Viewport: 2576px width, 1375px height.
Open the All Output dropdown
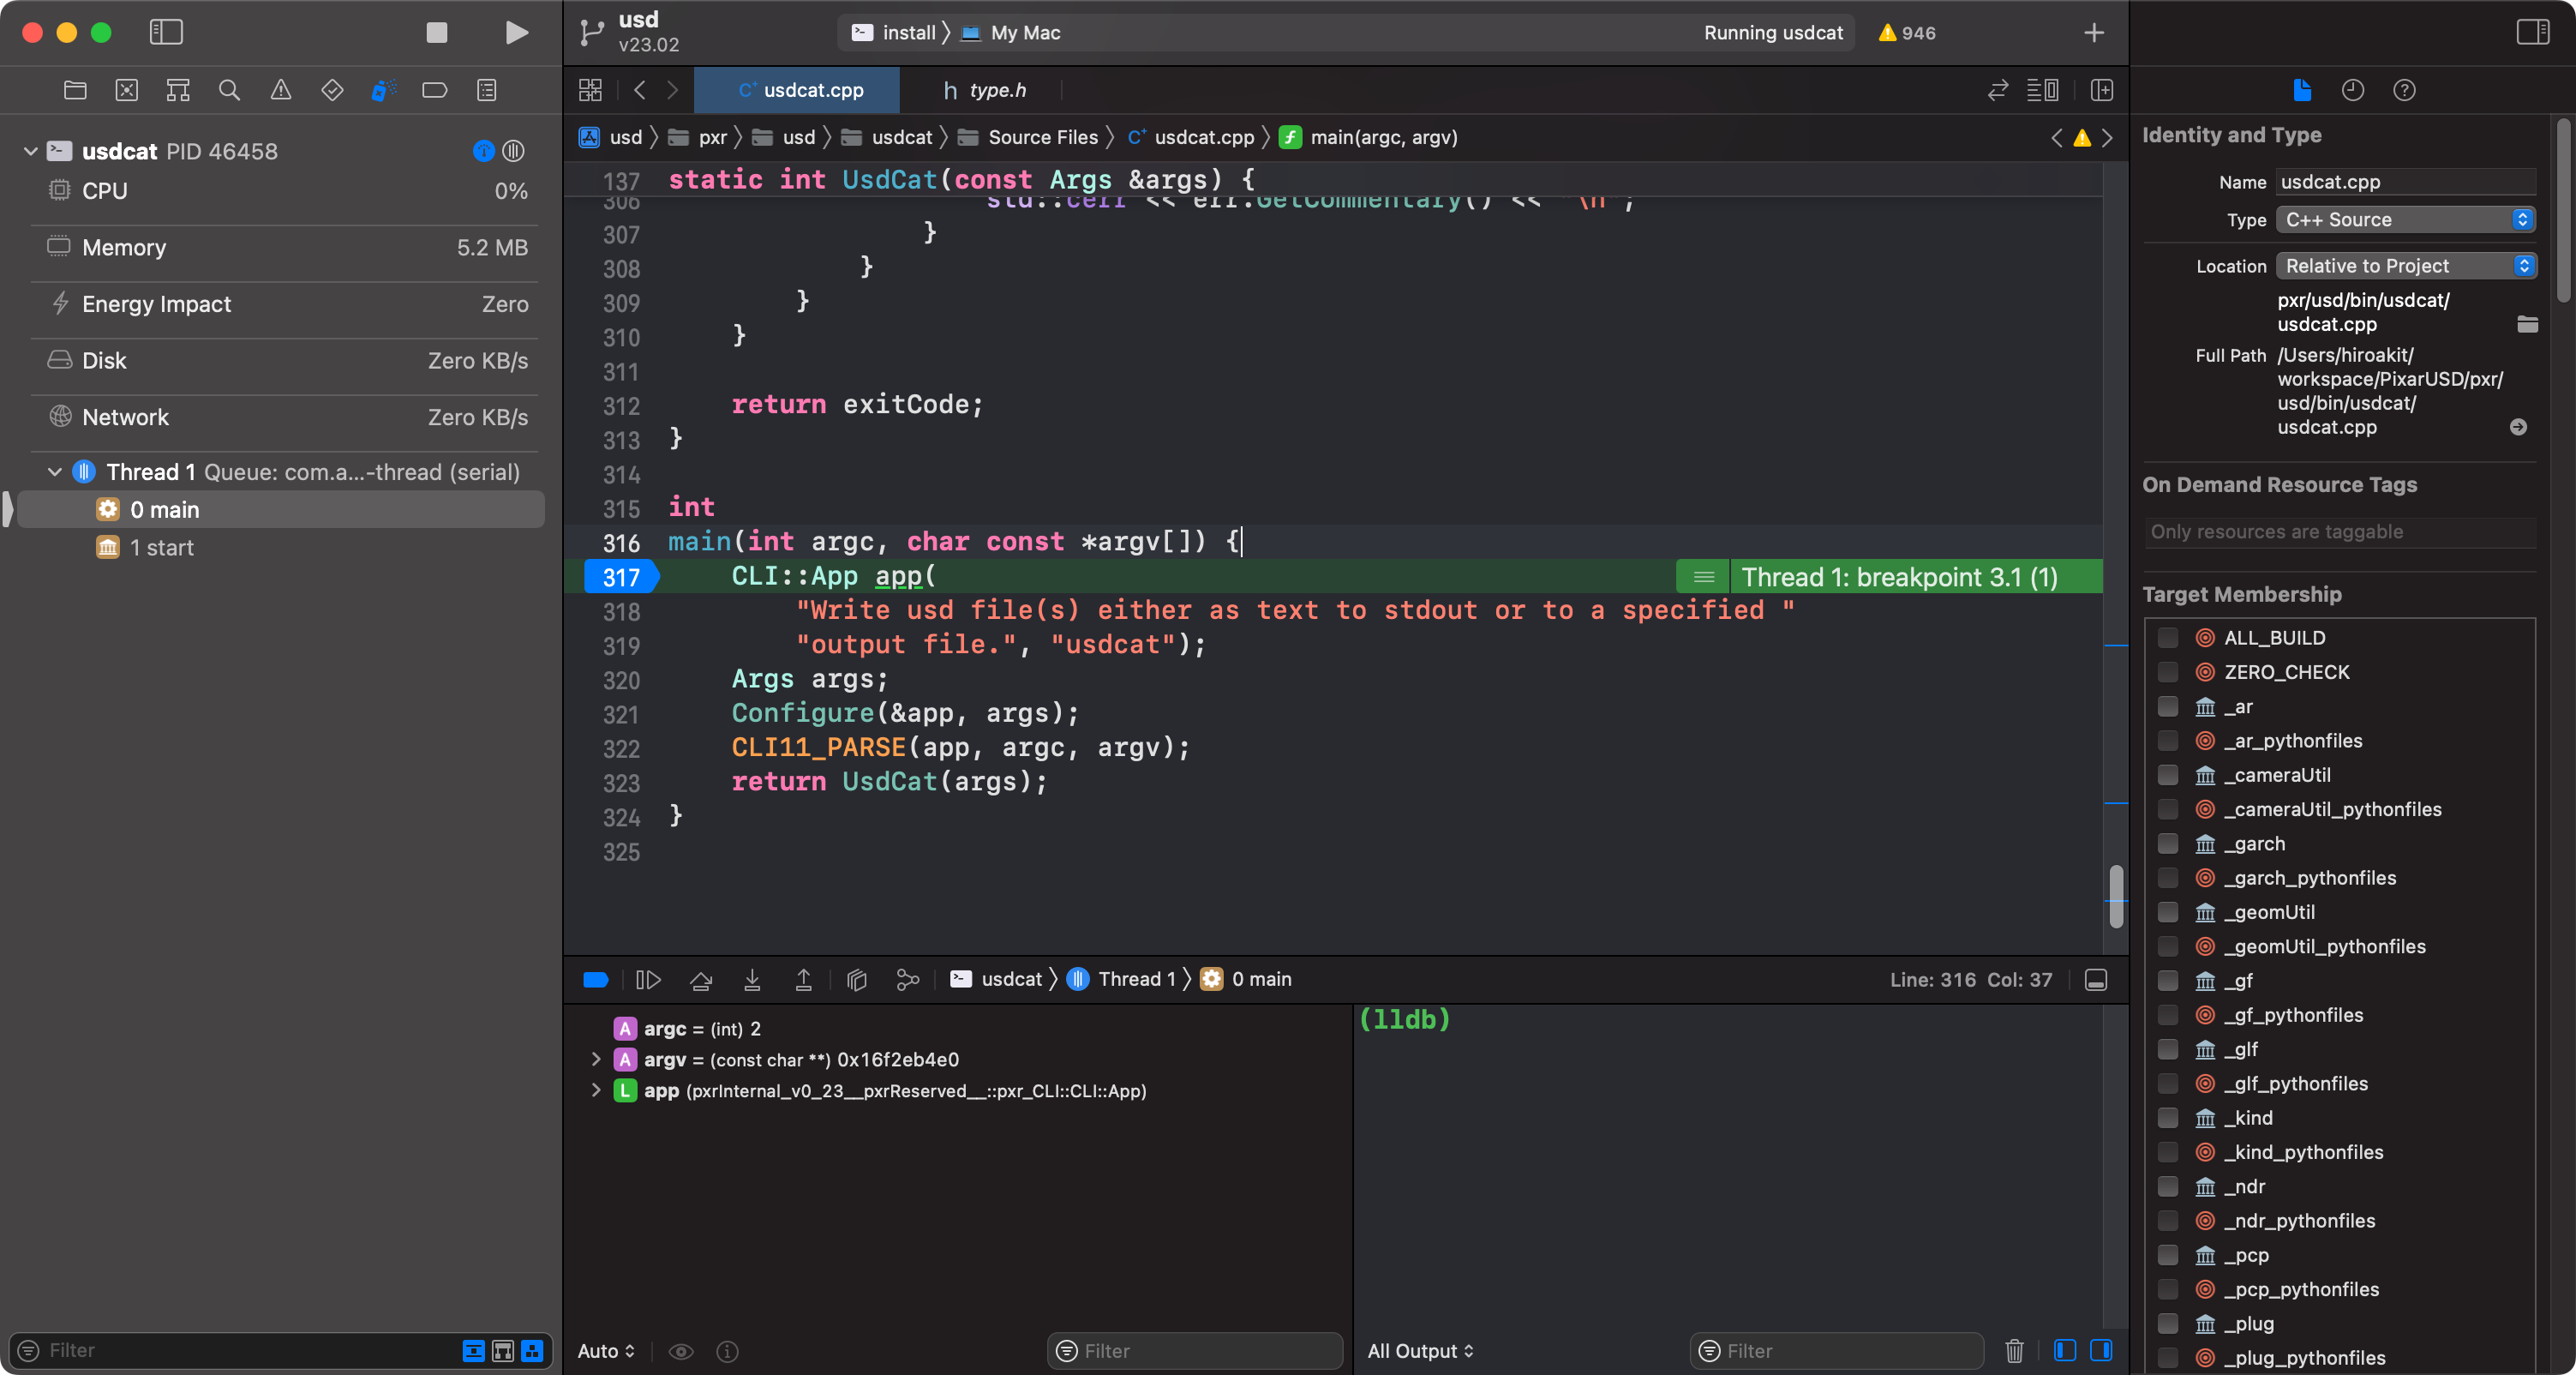point(1420,1351)
